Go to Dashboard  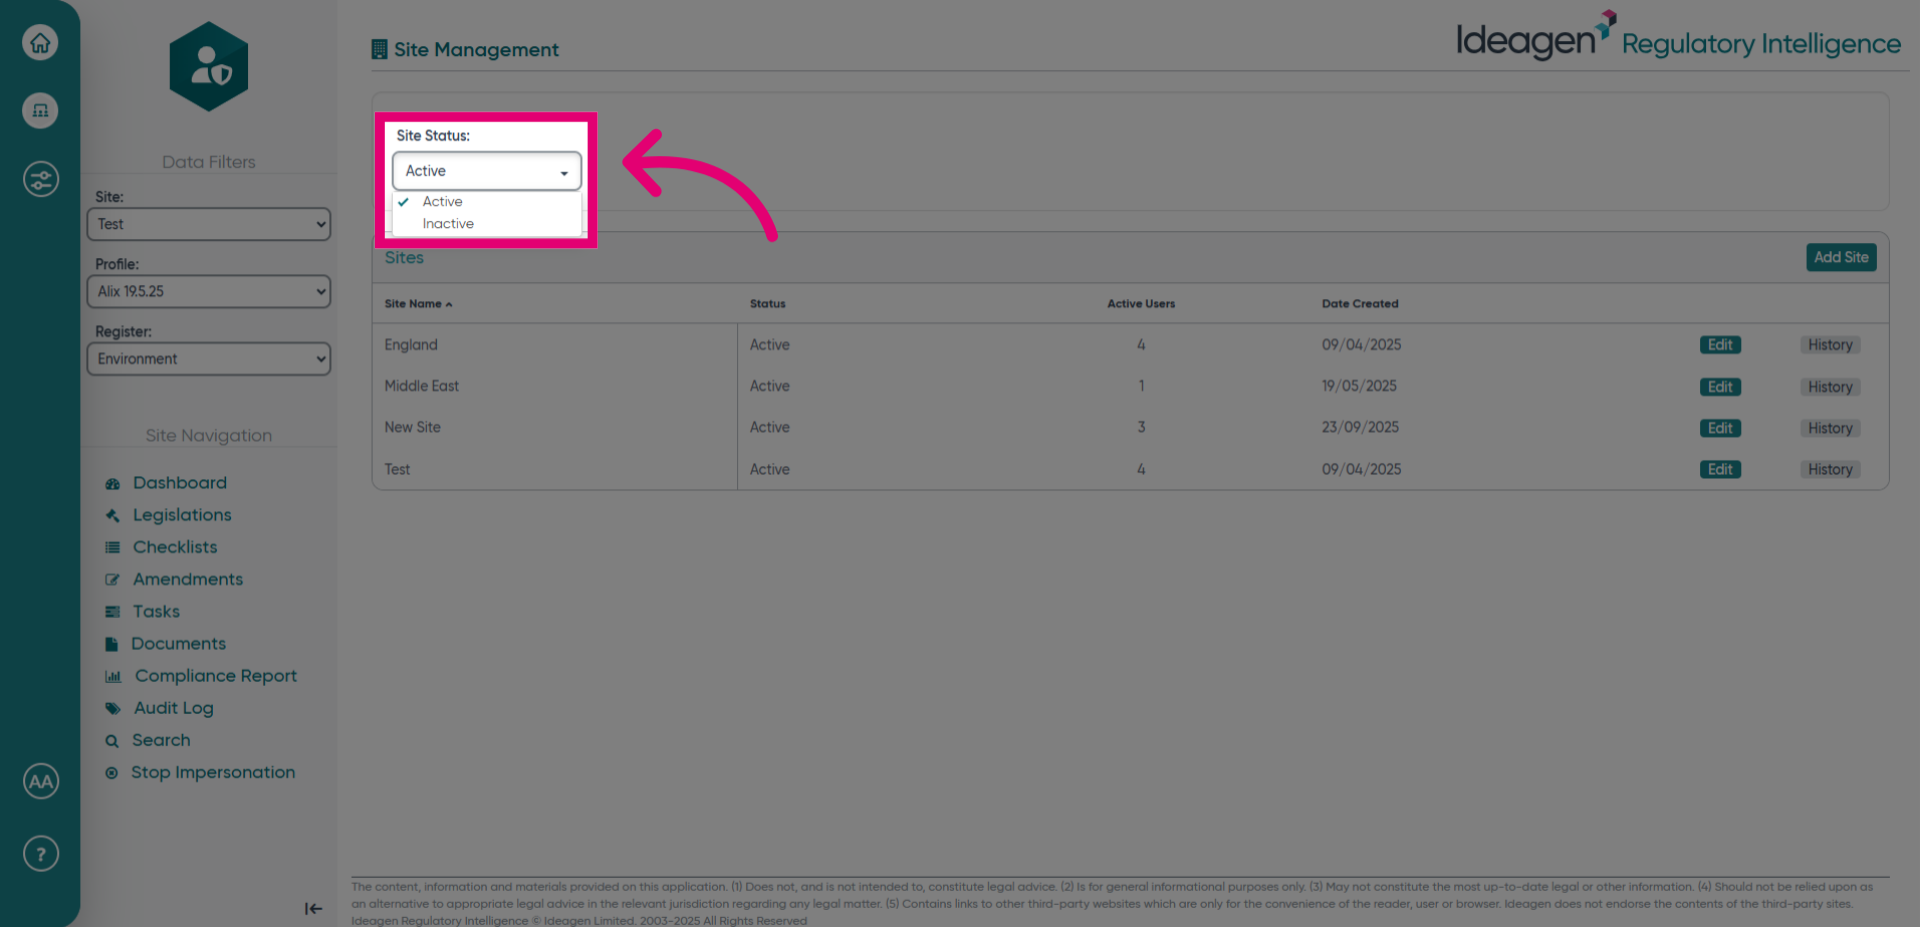click(180, 483)
